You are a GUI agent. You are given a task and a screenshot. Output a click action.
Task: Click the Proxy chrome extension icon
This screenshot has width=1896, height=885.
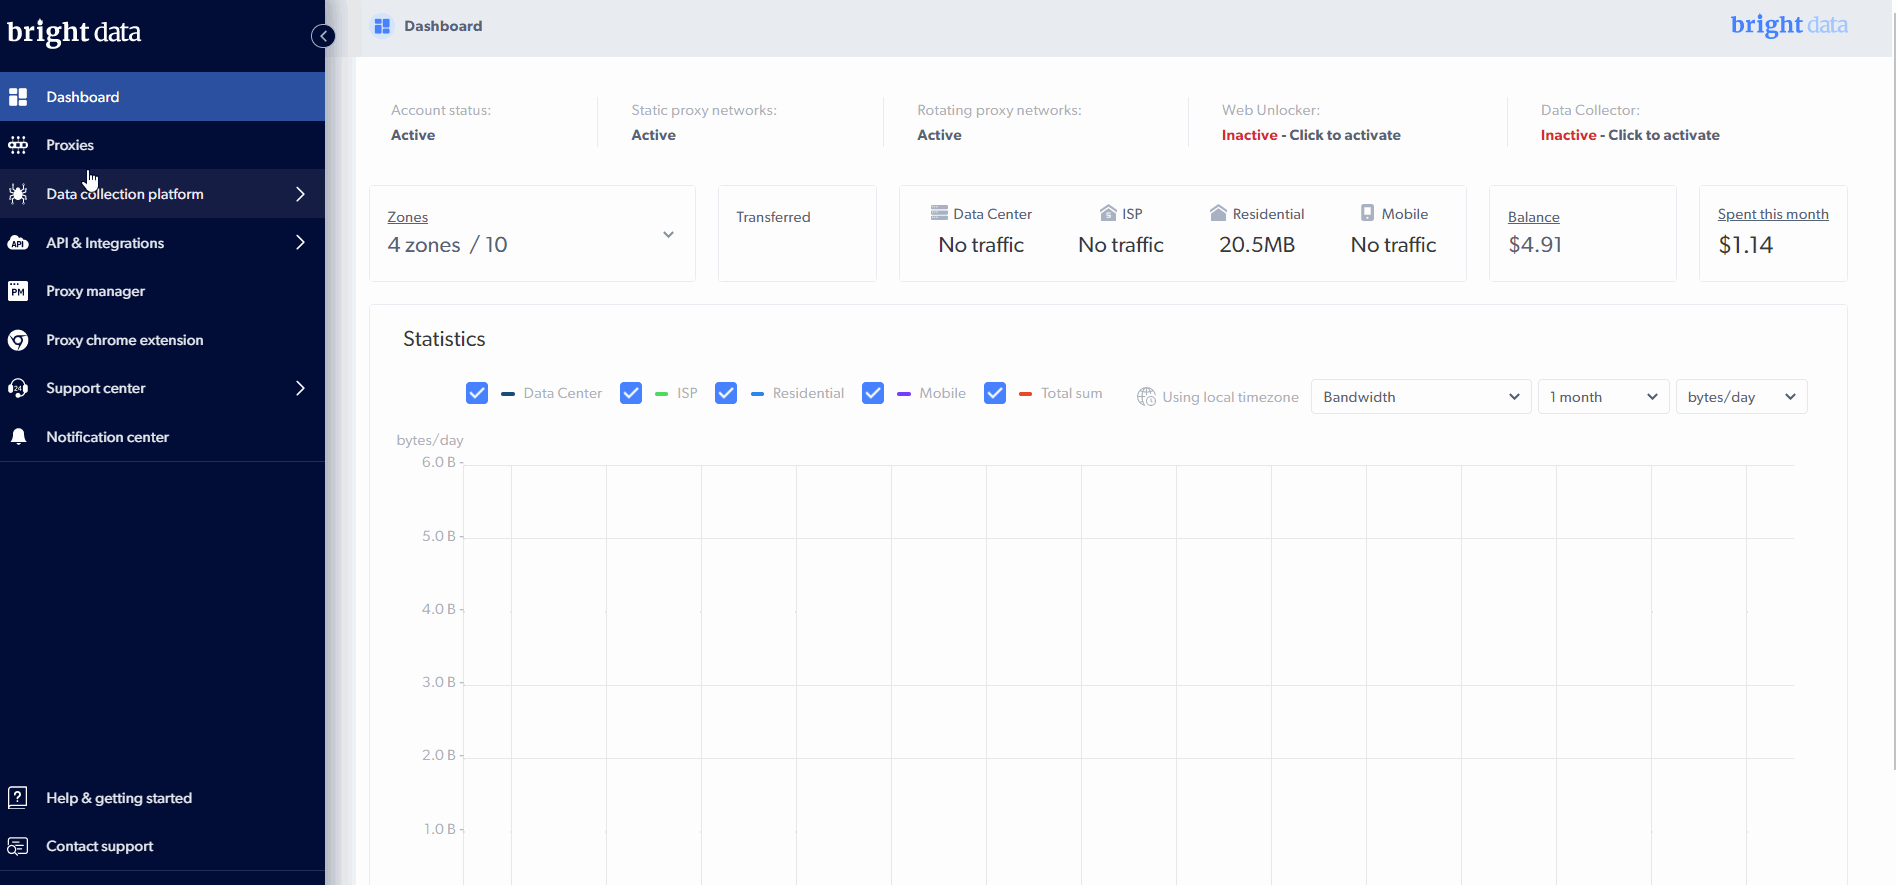coord(18,340)
